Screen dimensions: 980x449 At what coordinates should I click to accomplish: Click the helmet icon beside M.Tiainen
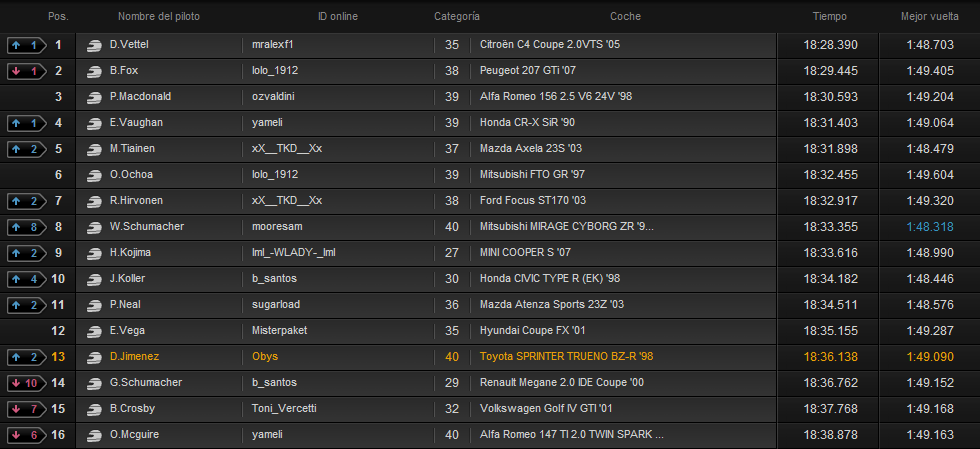coord(94,149)
